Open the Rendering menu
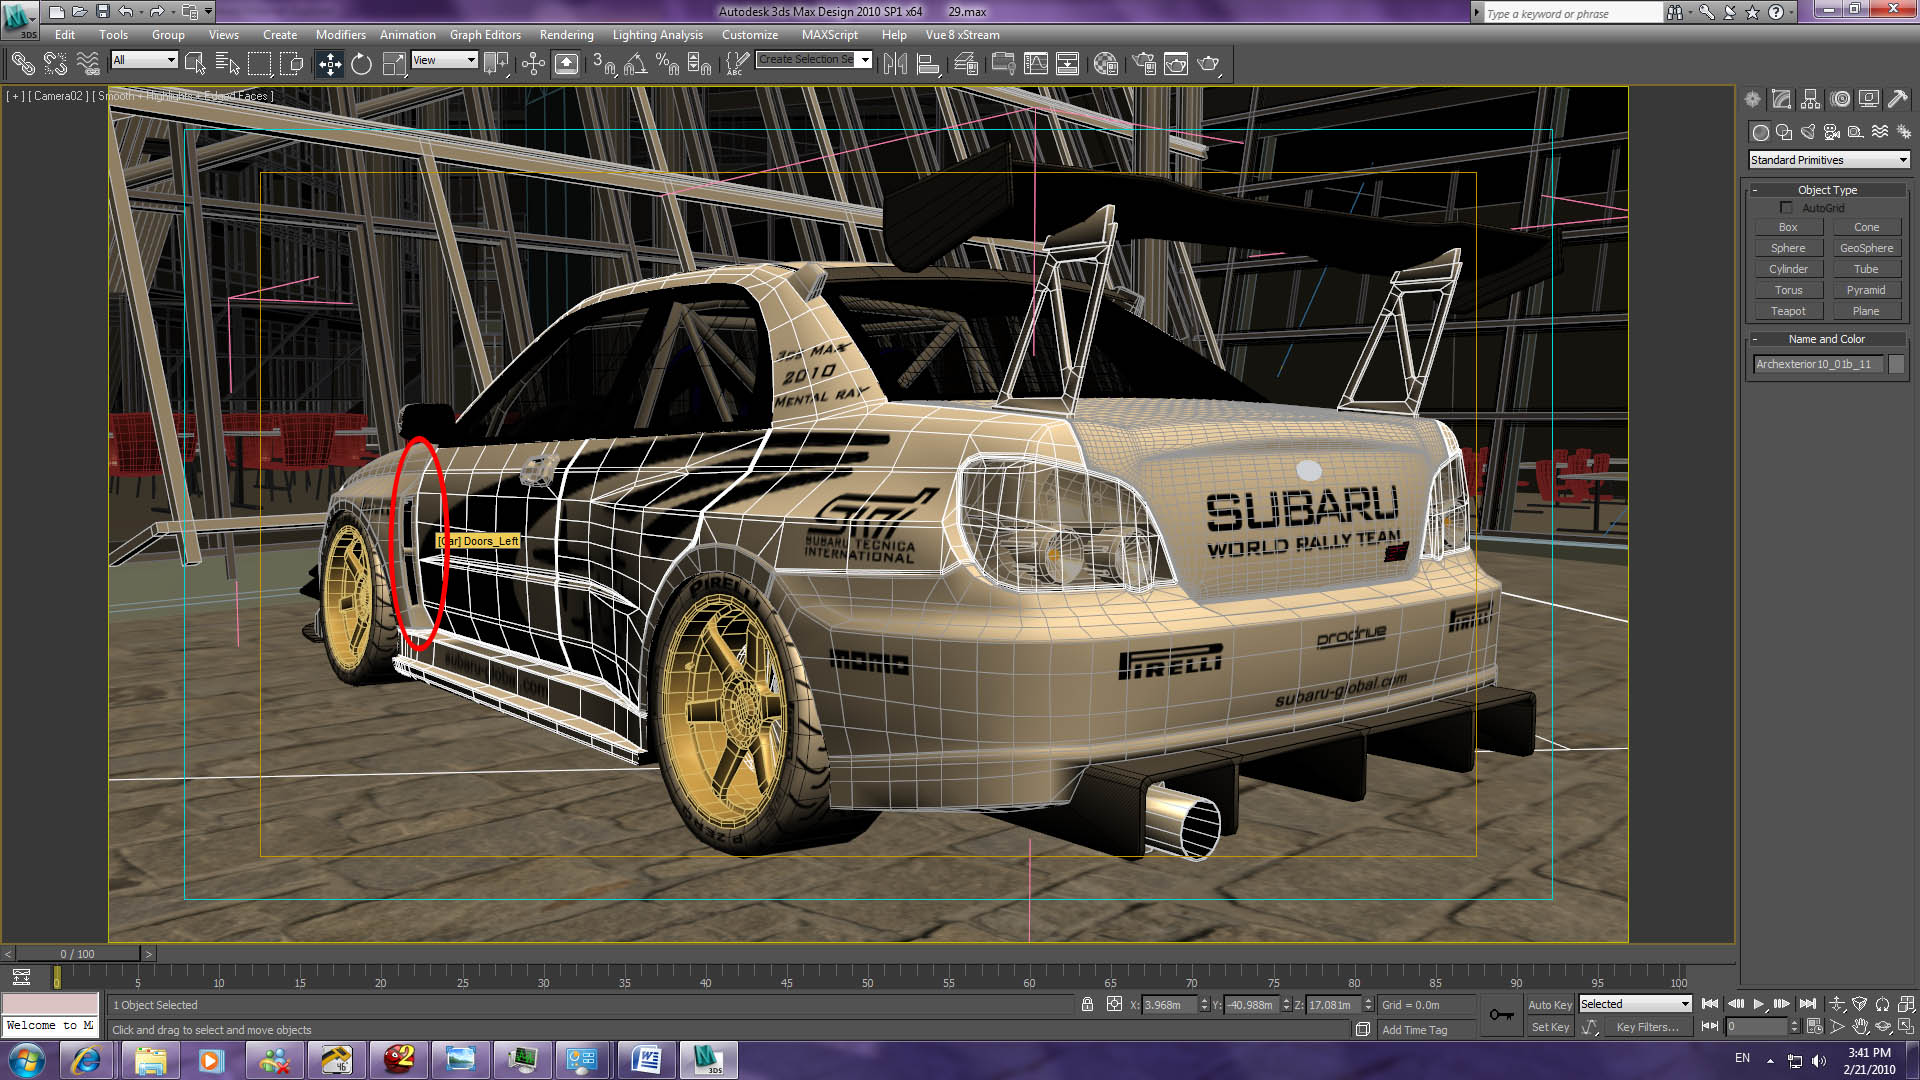 [566, 35]
